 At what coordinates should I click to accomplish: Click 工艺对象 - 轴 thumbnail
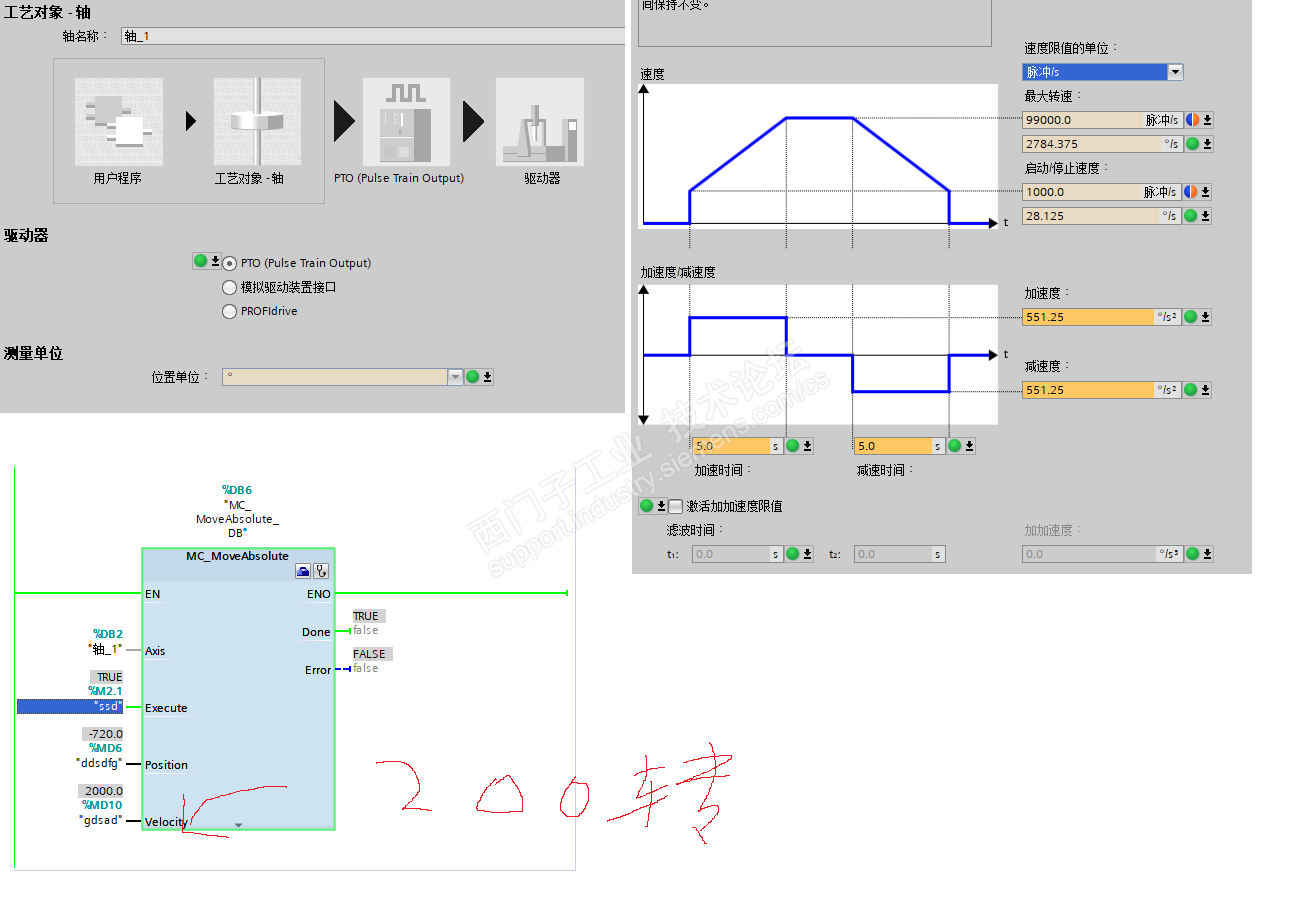coord(257,122)
